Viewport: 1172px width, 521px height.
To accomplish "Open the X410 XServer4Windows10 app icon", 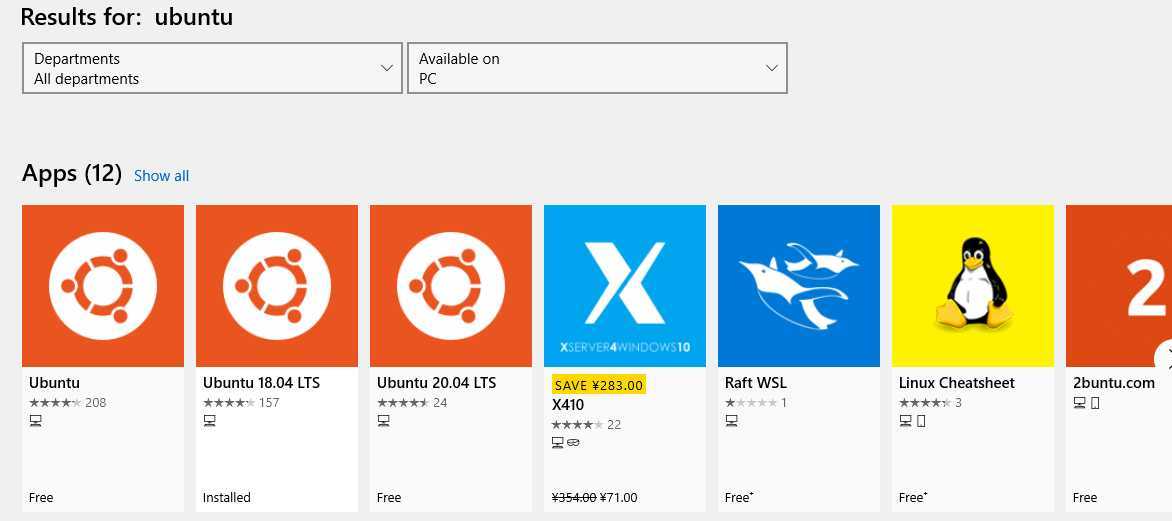I will pos(625,286).
